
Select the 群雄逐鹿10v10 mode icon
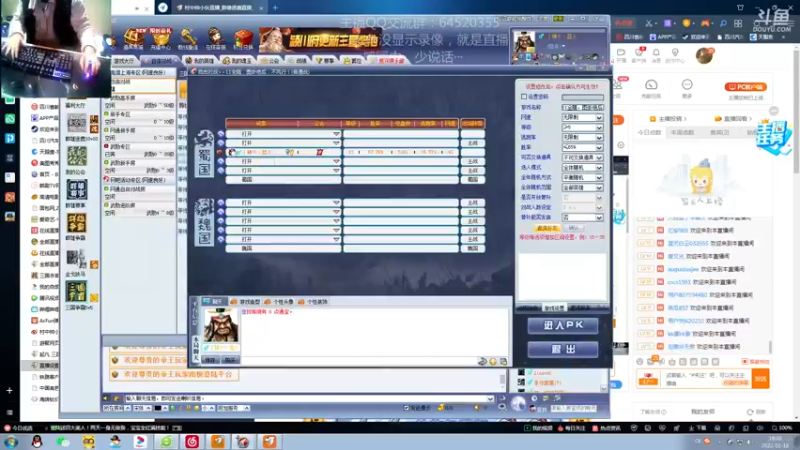point(77,123)
